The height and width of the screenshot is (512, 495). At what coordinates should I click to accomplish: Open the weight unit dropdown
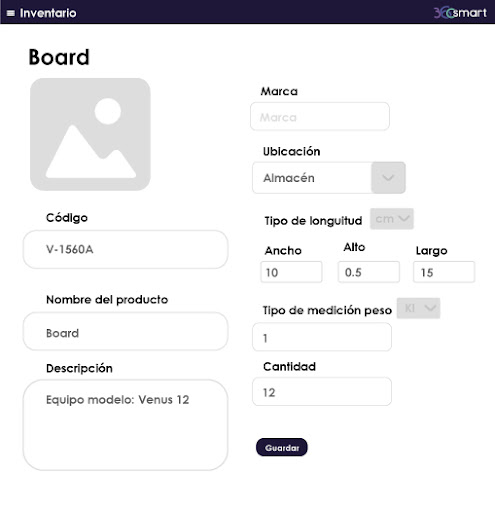418,308
